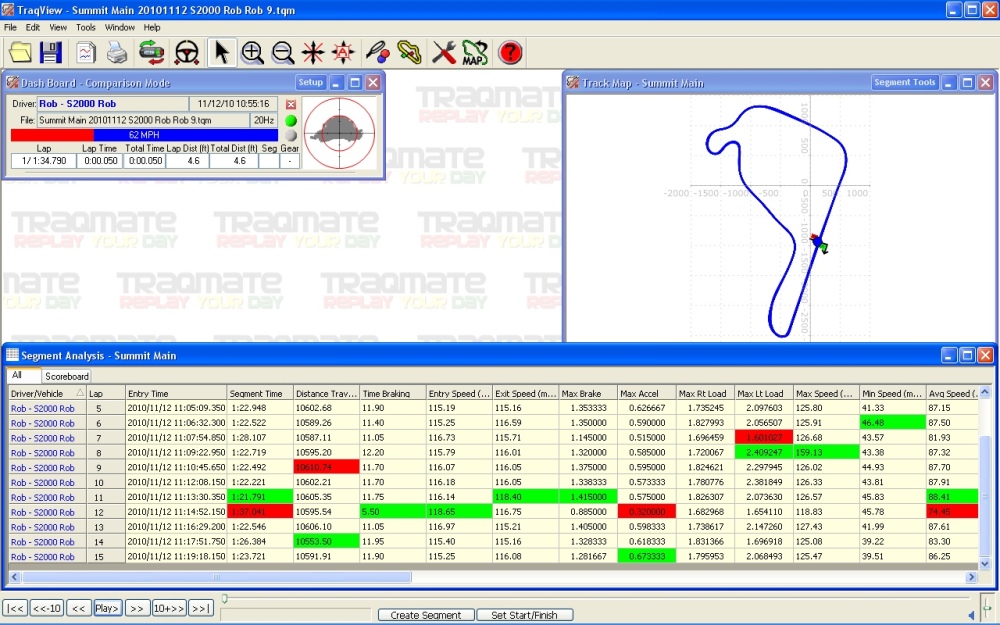The height and width of the screenshot is (625, 1000).
Task: Open settings with wrench and screwdriver icon
Action: point(443,52)
